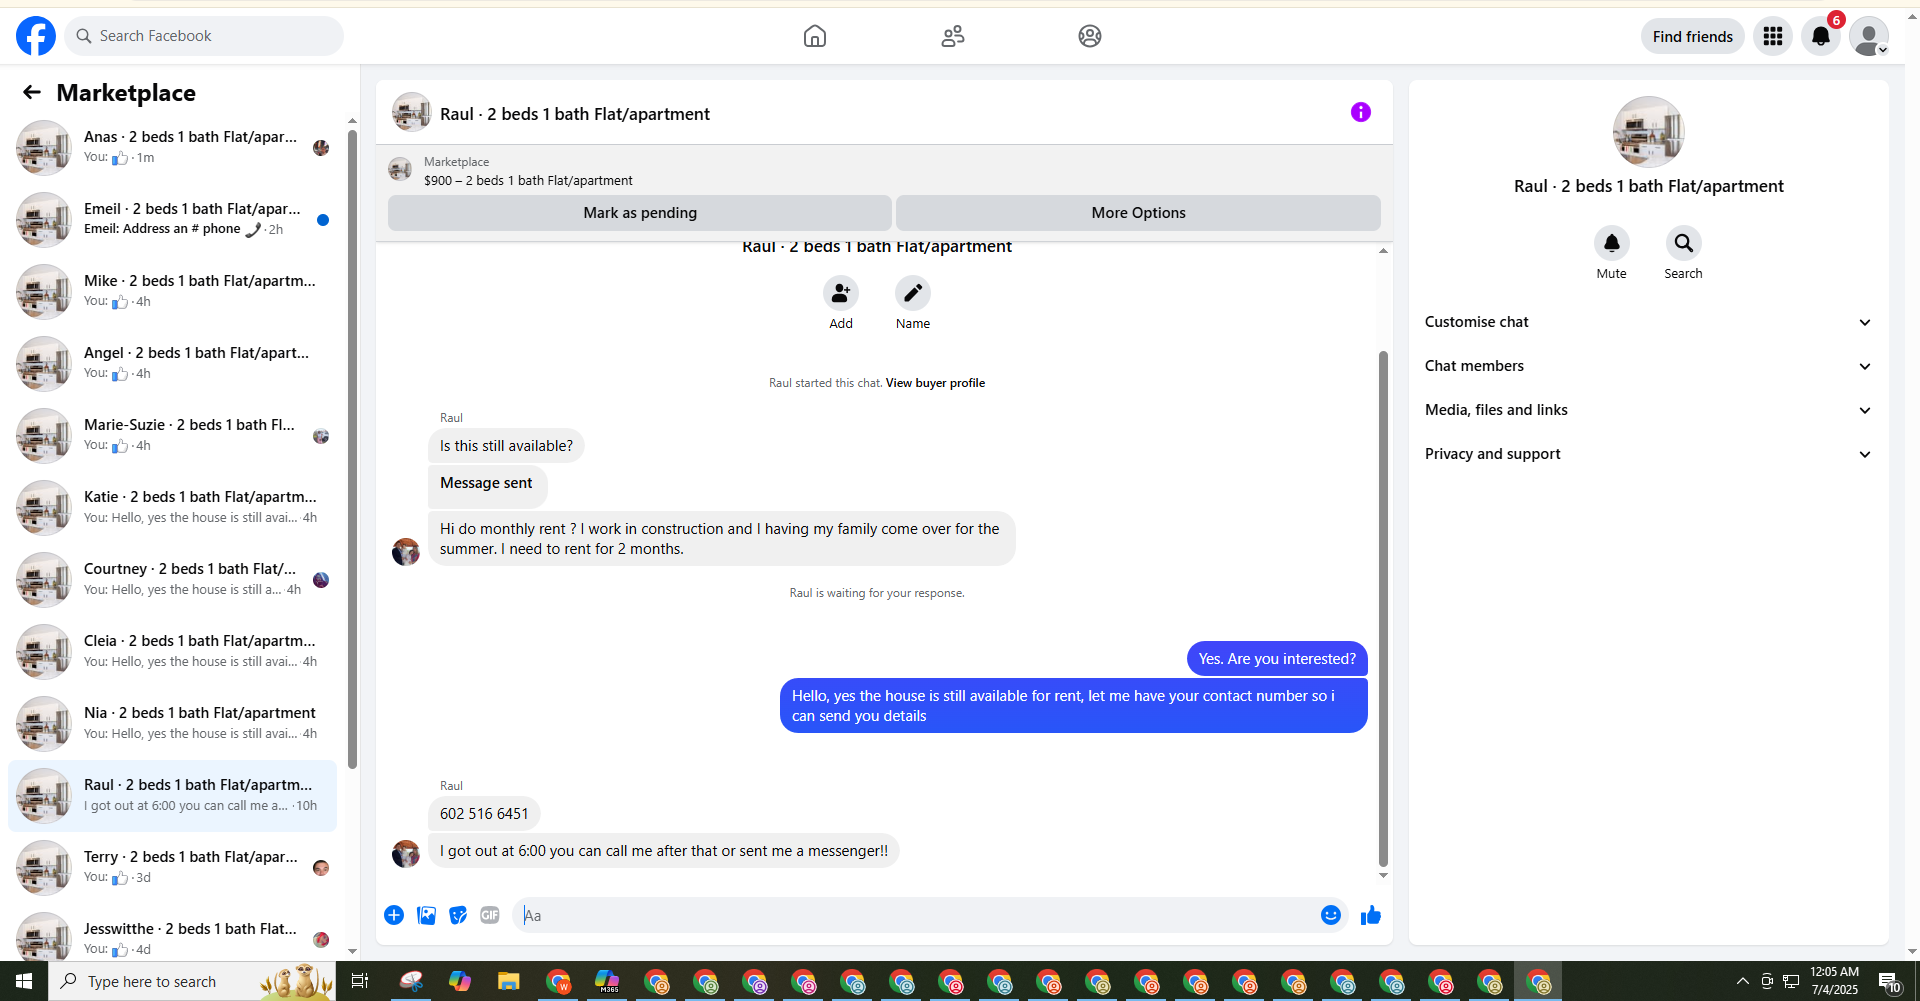Expand the Chat members section
Viewport: 1920px width, 1001px height.
(1649, 366)
